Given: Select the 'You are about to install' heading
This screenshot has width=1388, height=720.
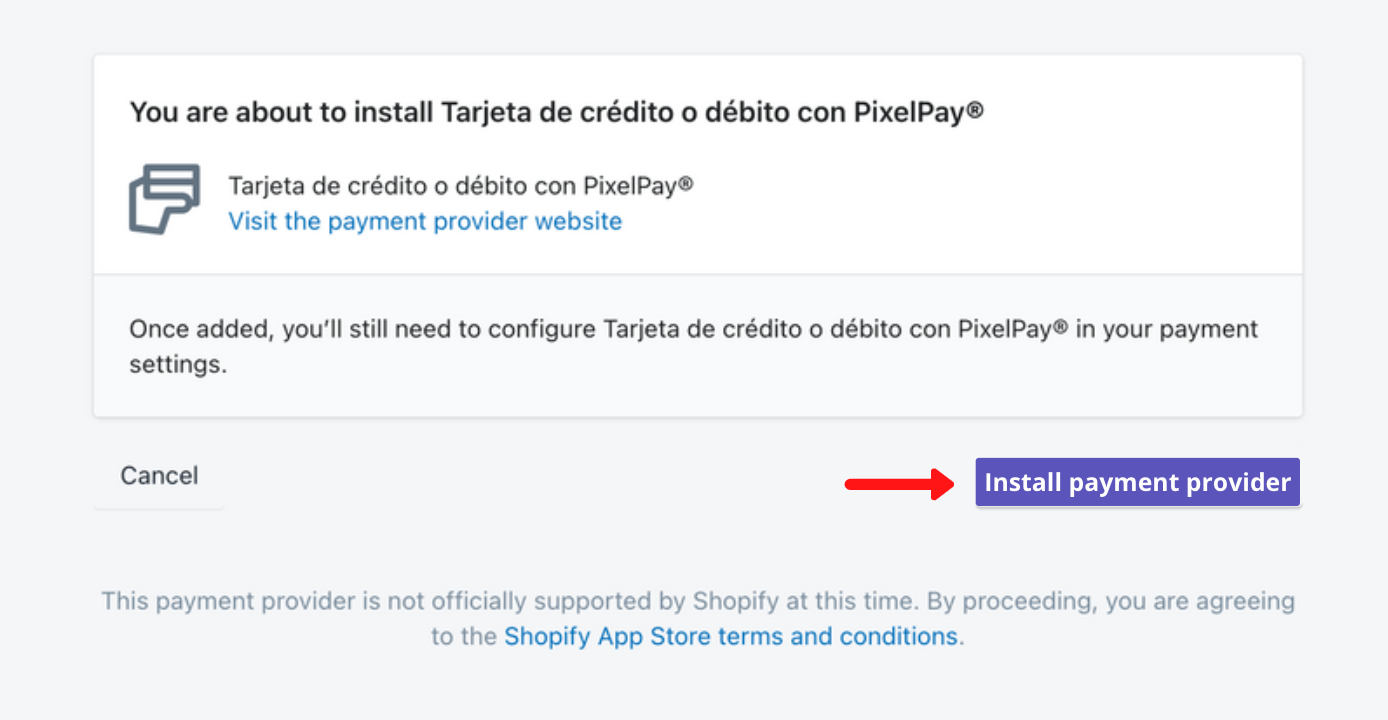Looking at the screenshot, I should click(556, 112).
